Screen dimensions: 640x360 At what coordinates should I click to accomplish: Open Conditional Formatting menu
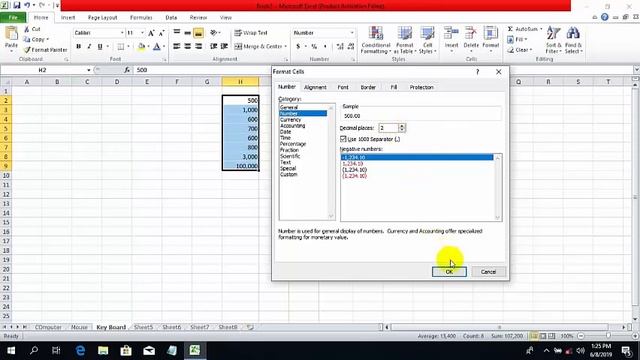(x=376, y=40)
